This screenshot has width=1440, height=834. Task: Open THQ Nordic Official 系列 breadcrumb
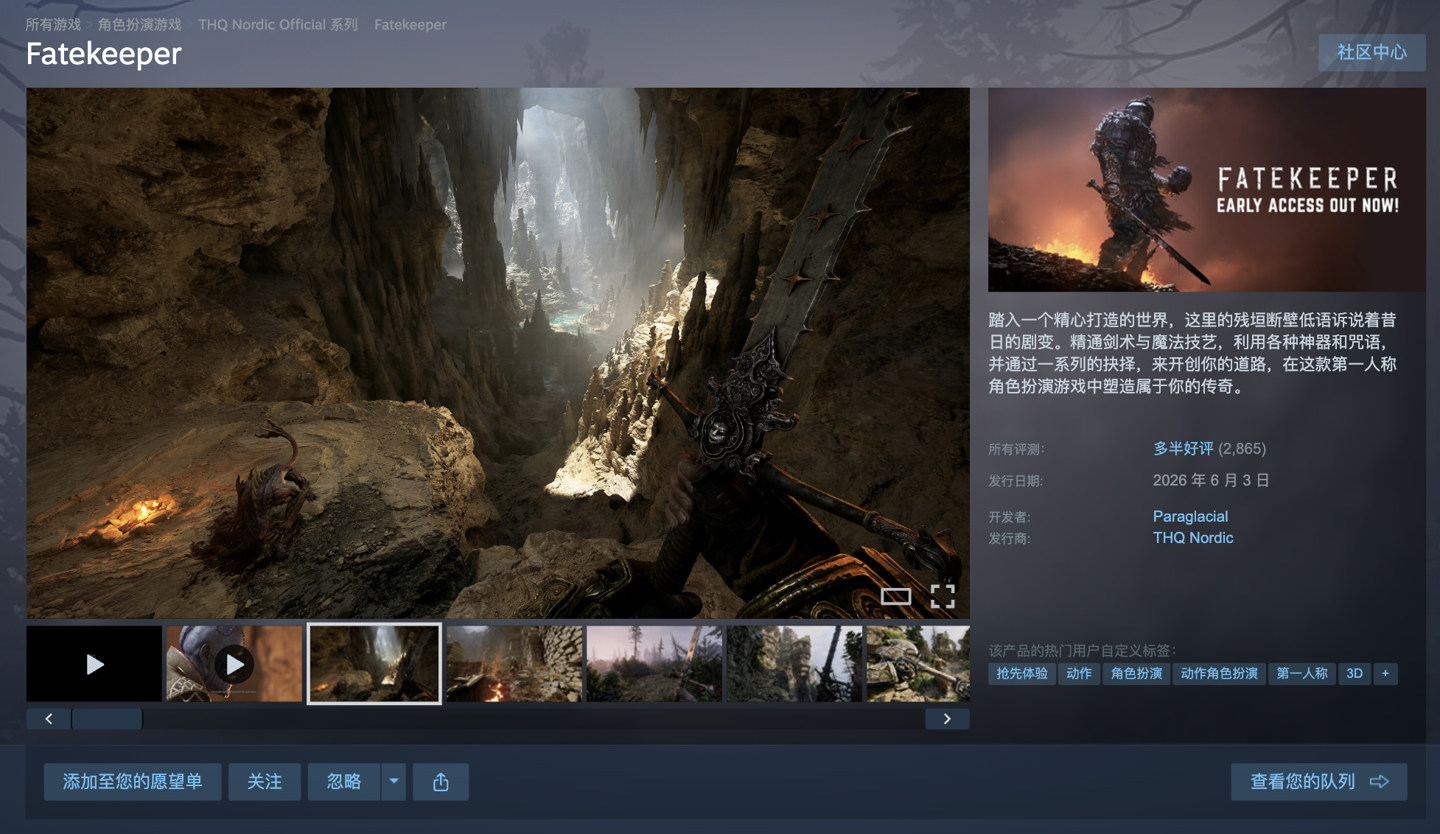[278, 24]
